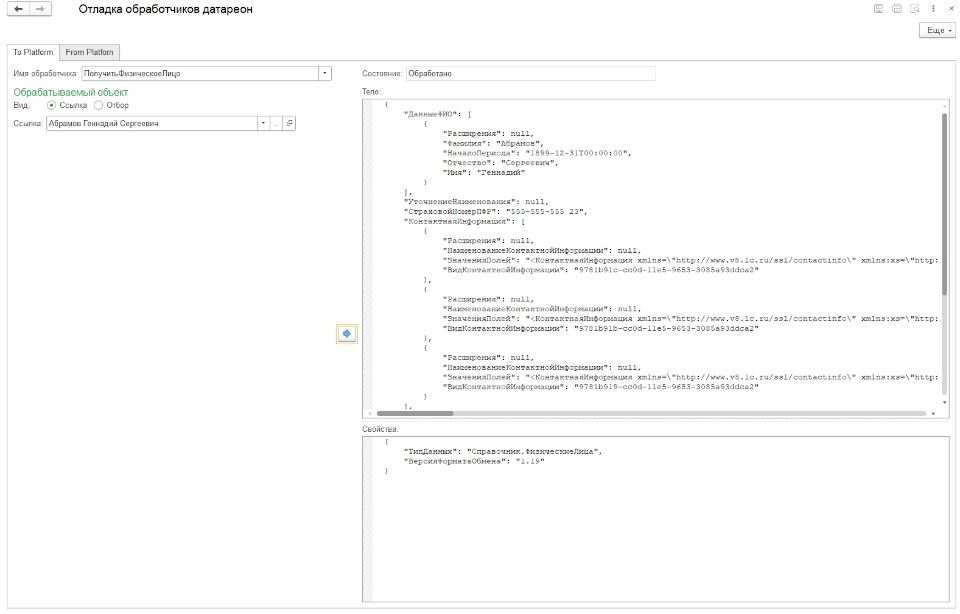Click the save diskette icon
960x614 pixels.
coord(878,9)
